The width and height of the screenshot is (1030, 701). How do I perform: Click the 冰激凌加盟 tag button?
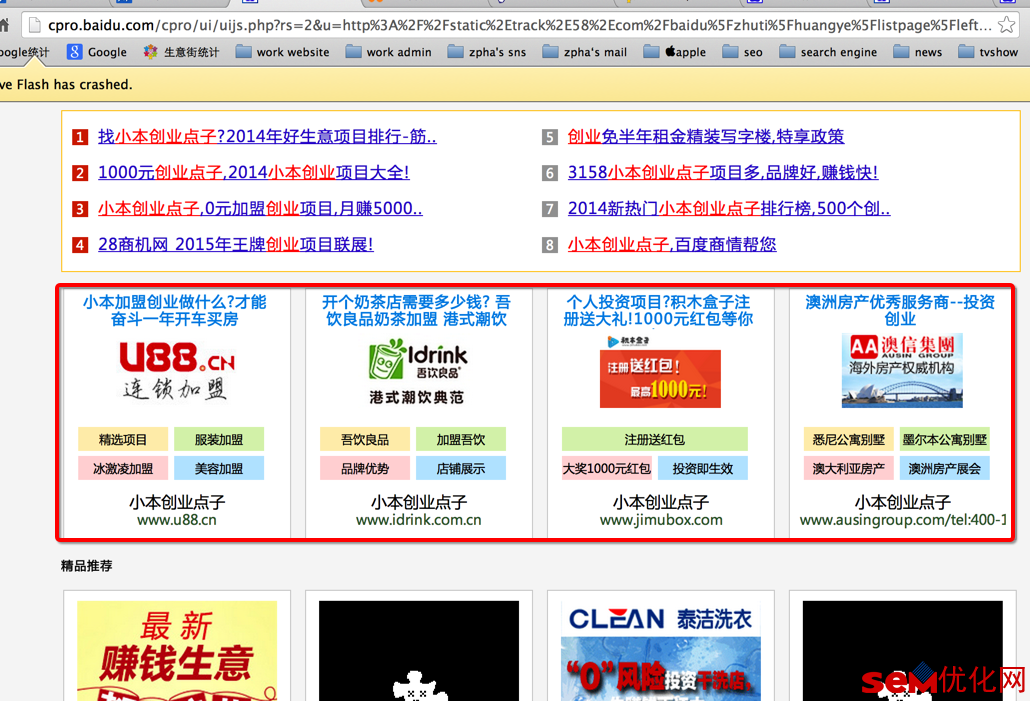(123, 468)
